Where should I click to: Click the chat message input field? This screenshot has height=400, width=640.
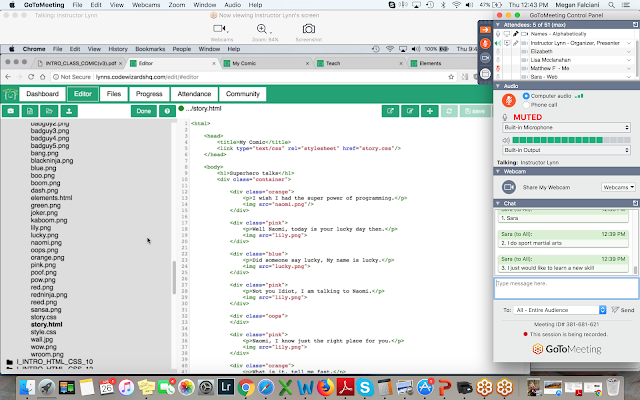pyautogui.click(x=566, y=289)
